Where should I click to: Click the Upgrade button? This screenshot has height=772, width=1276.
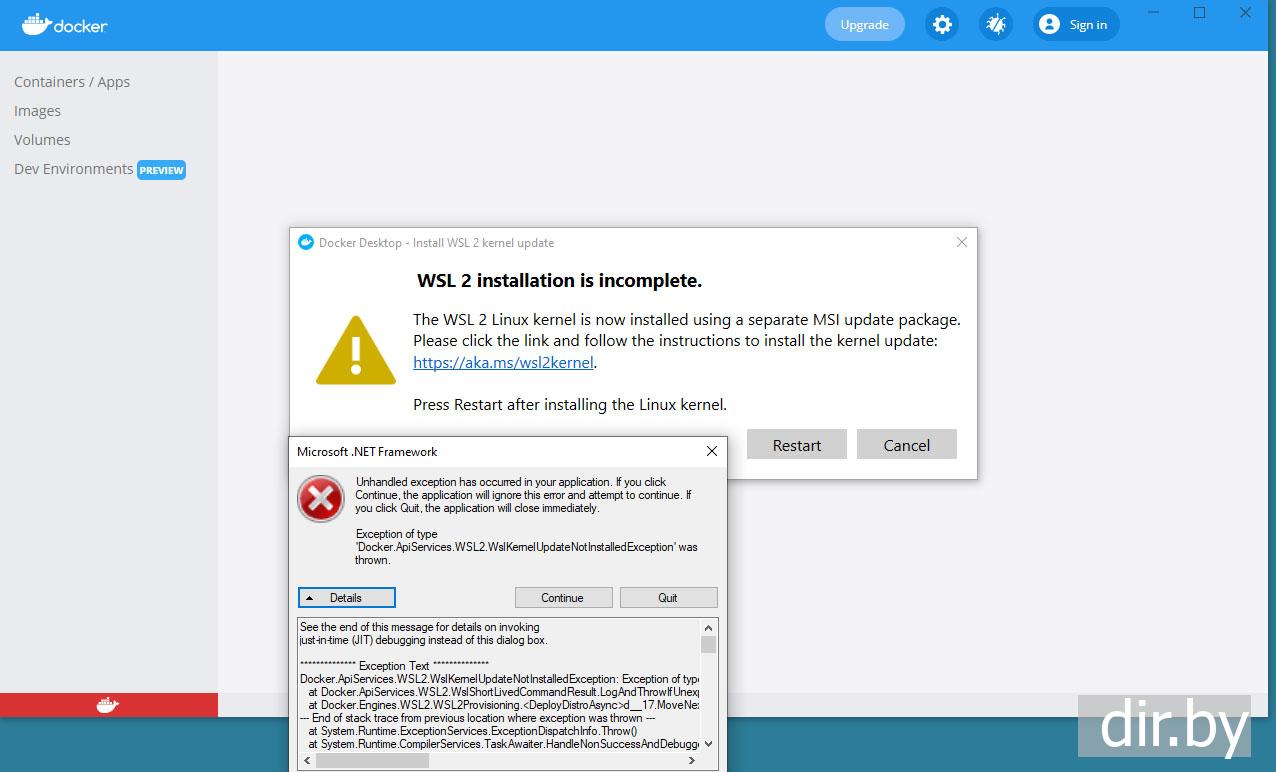[x=865, y=24]
